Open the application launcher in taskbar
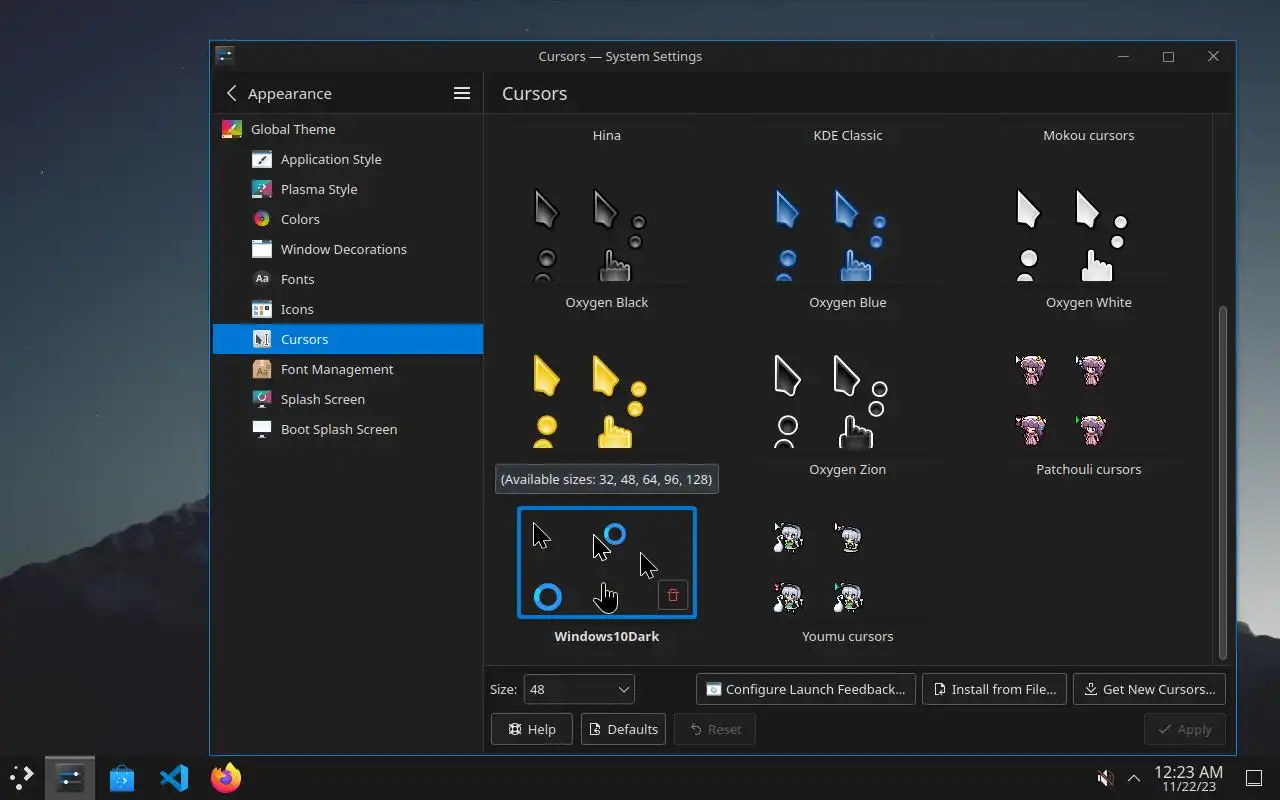The image size is (1280, 800). coord(22,777)
